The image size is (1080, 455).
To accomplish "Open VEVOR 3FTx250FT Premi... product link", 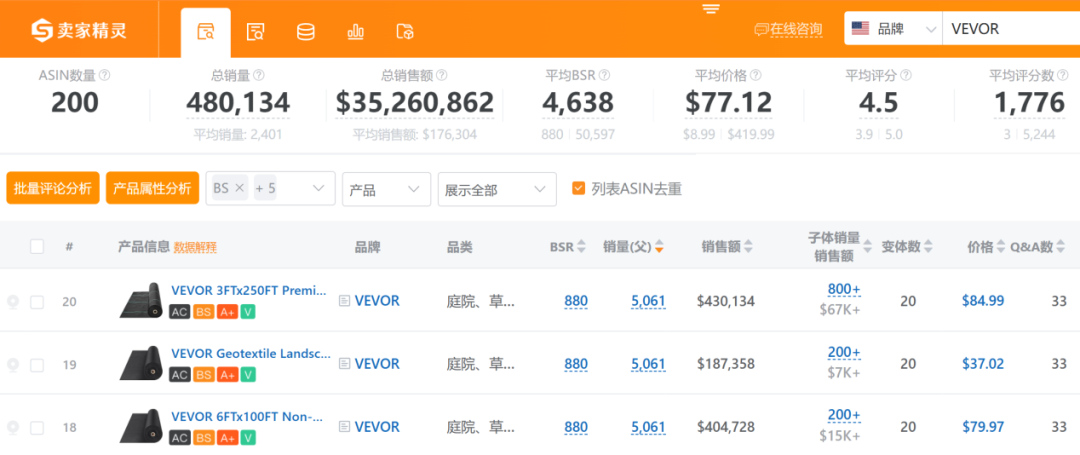I will [x=249, y=290].
